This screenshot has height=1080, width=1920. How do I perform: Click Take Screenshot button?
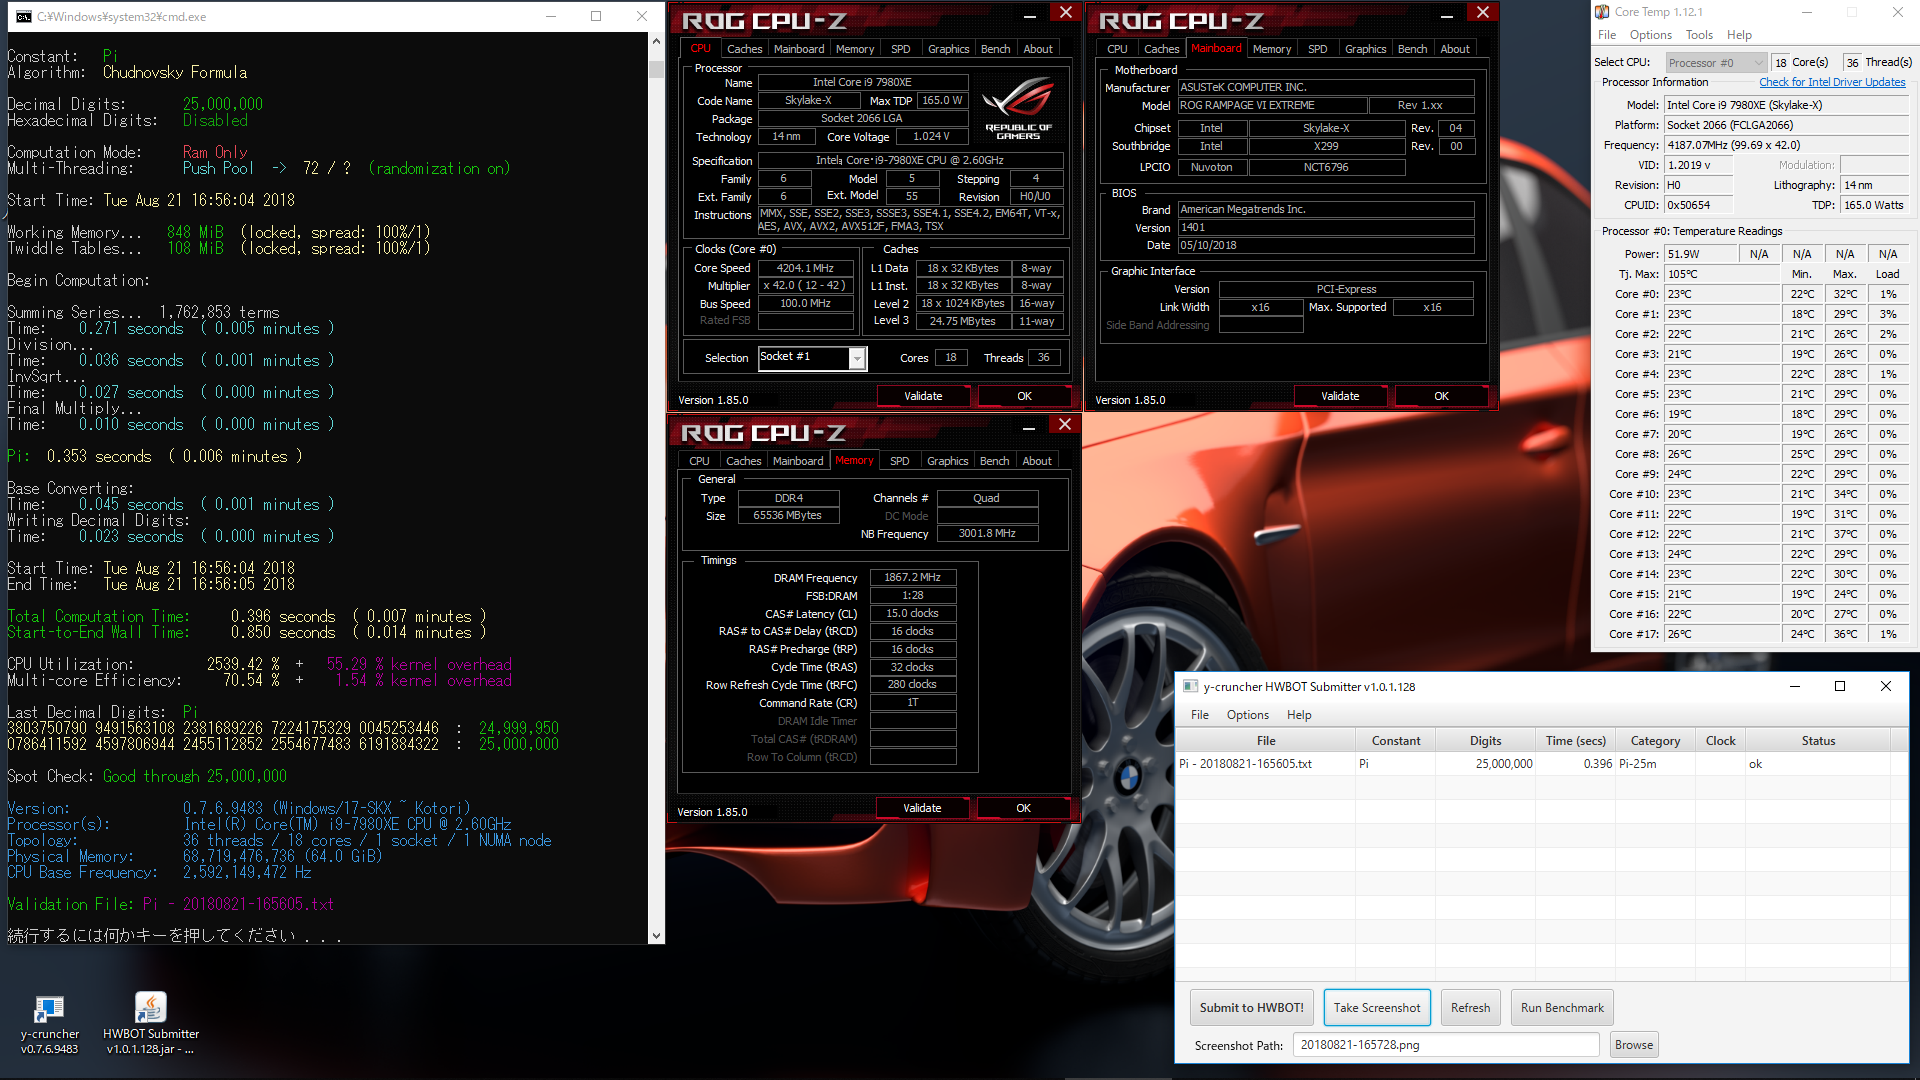(x=1376, y=1007)
